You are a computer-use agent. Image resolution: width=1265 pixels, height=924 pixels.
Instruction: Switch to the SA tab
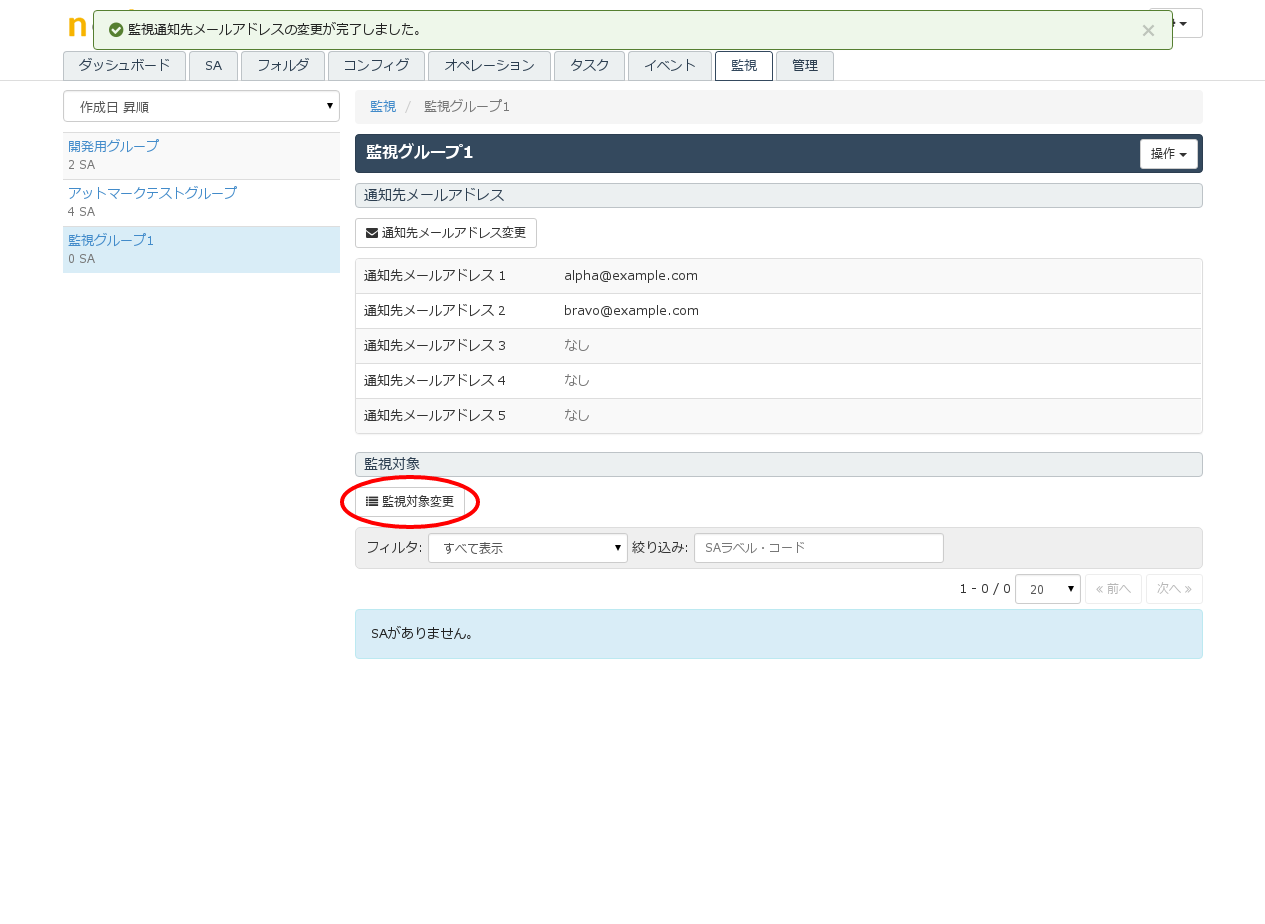click(x=213, y=66)
